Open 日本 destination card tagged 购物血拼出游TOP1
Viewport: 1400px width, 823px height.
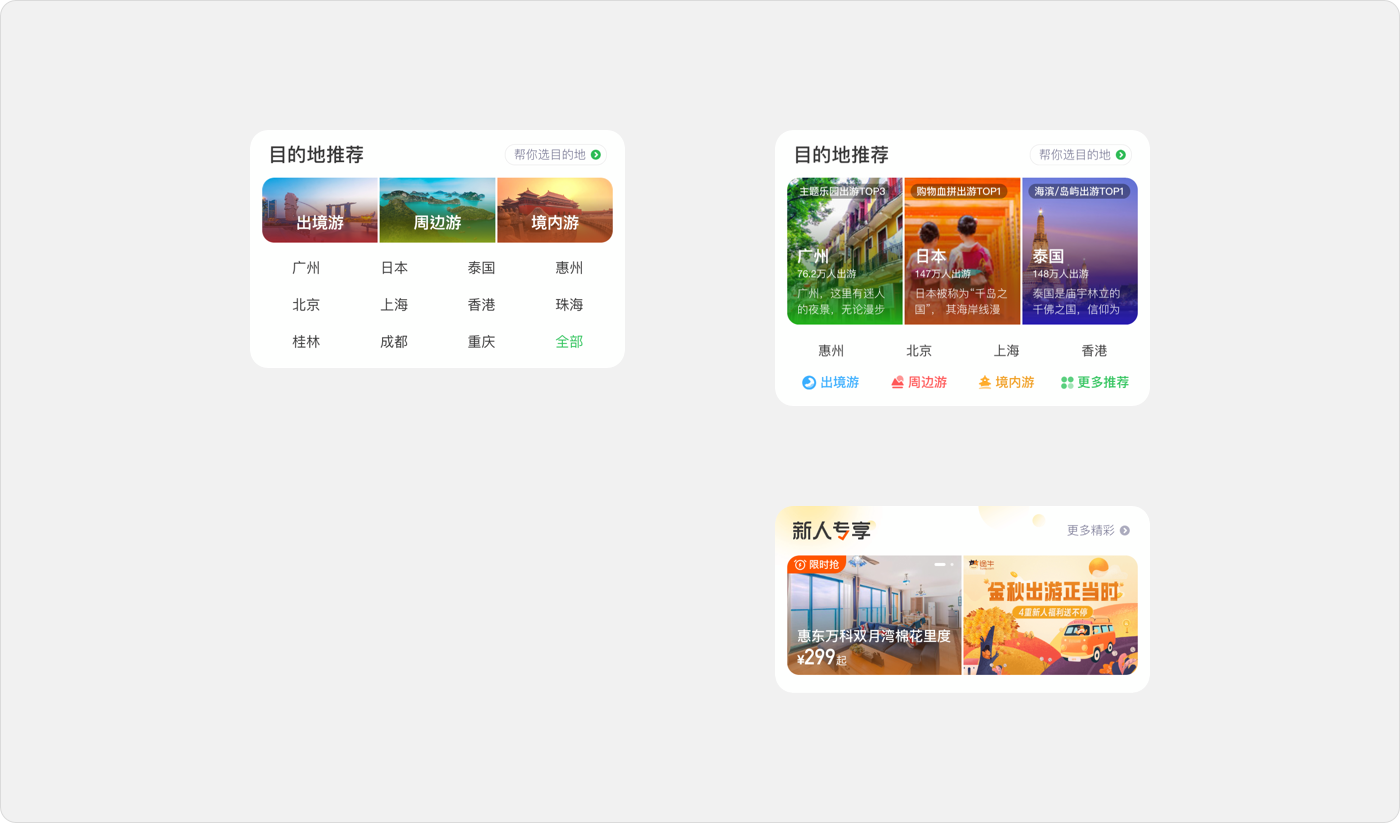coord(962,251)
